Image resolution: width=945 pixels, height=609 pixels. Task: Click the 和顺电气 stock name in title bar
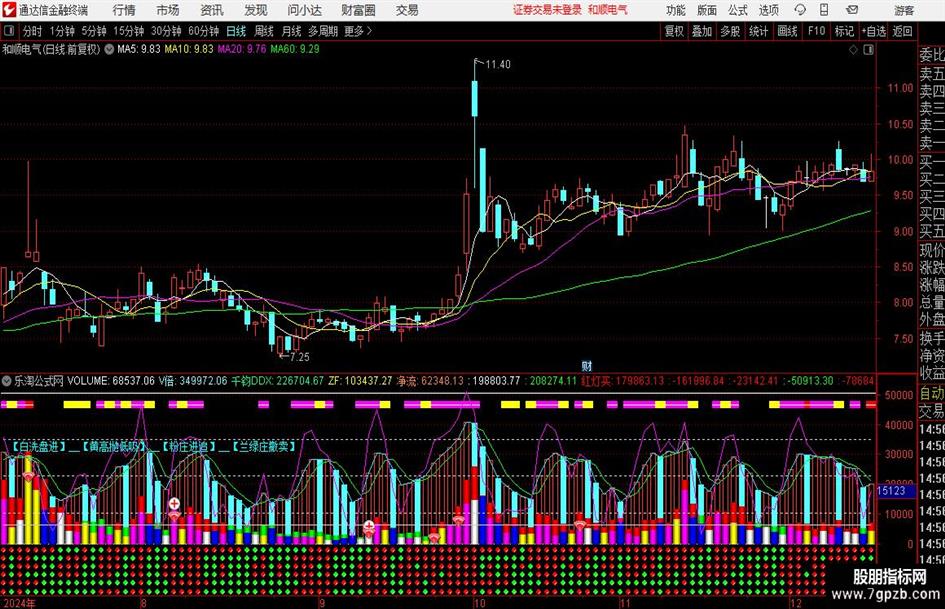(608, 10)
